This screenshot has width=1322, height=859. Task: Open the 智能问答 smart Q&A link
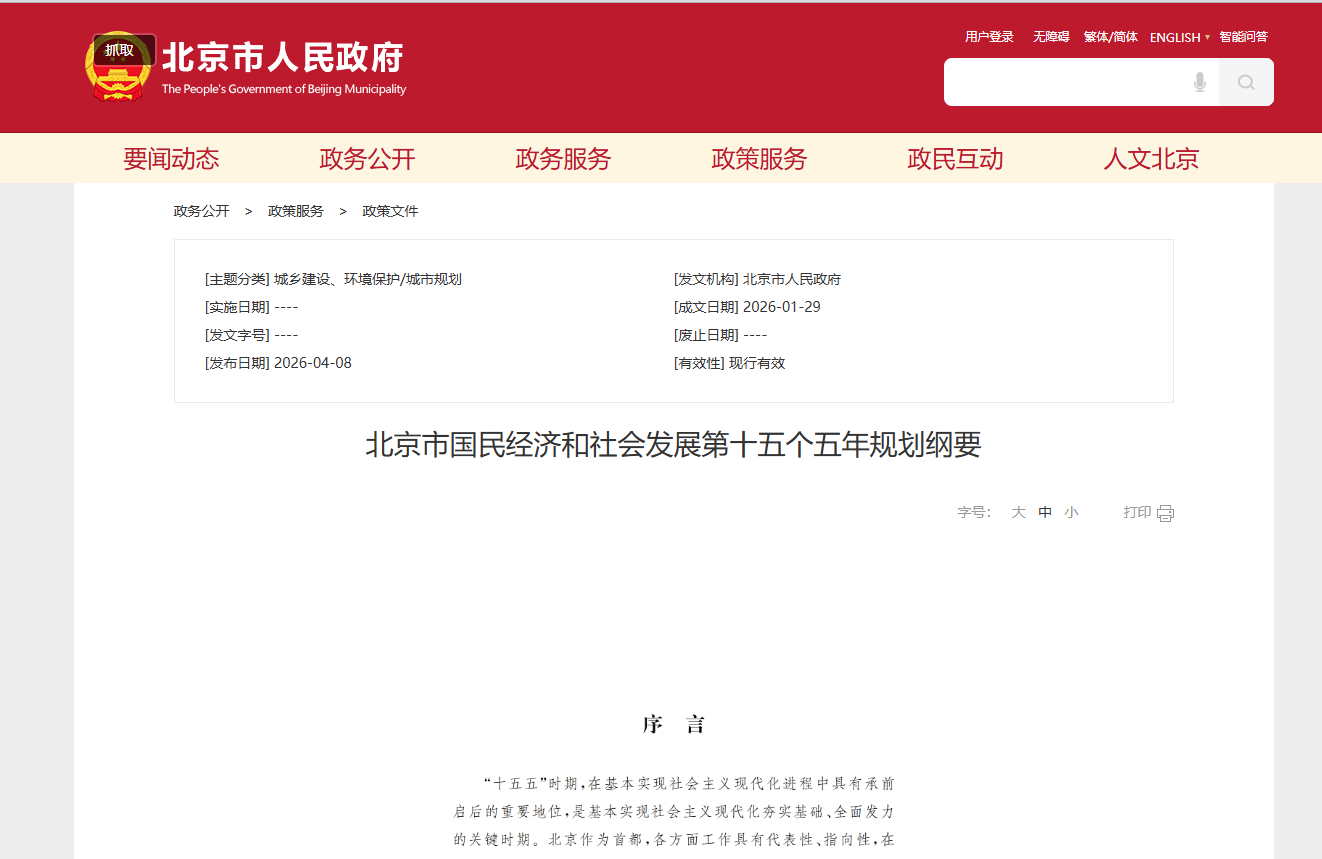click(1243, 37)
